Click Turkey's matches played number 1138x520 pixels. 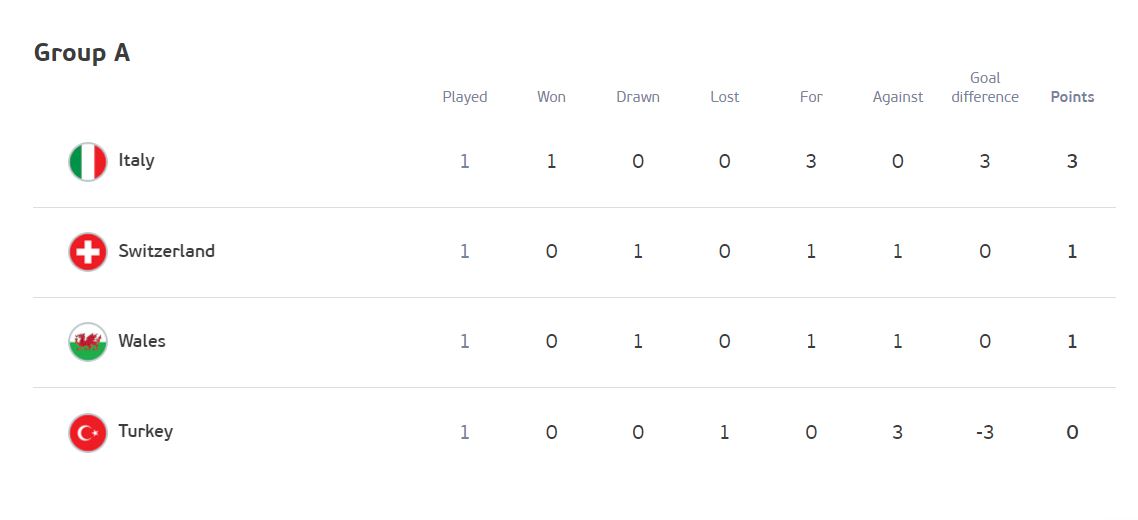point(465,432)
